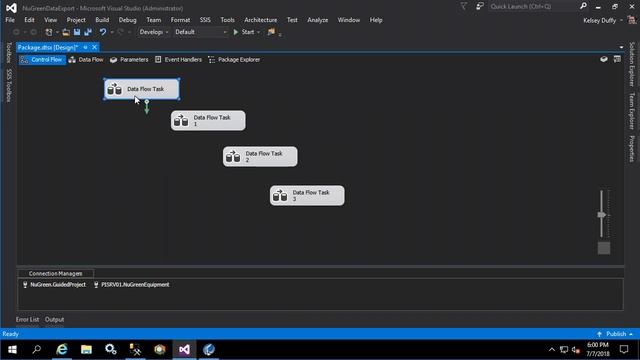Click the Variables icon at designer top right
This screenshot has width=640, height=360.
click(x=604, y=59)
